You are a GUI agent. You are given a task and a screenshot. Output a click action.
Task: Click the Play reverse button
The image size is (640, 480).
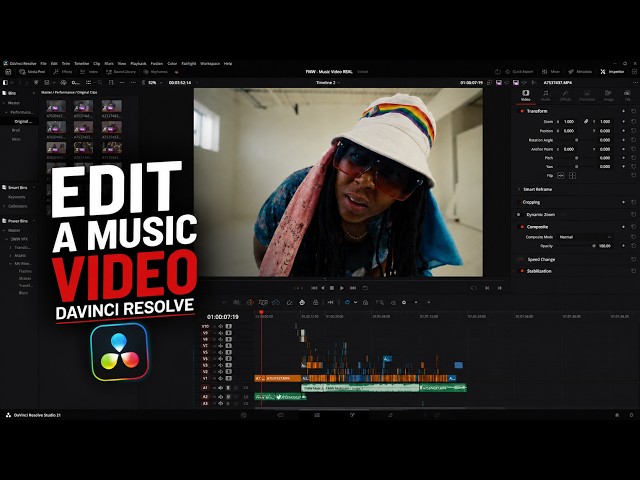click(323, 288)
